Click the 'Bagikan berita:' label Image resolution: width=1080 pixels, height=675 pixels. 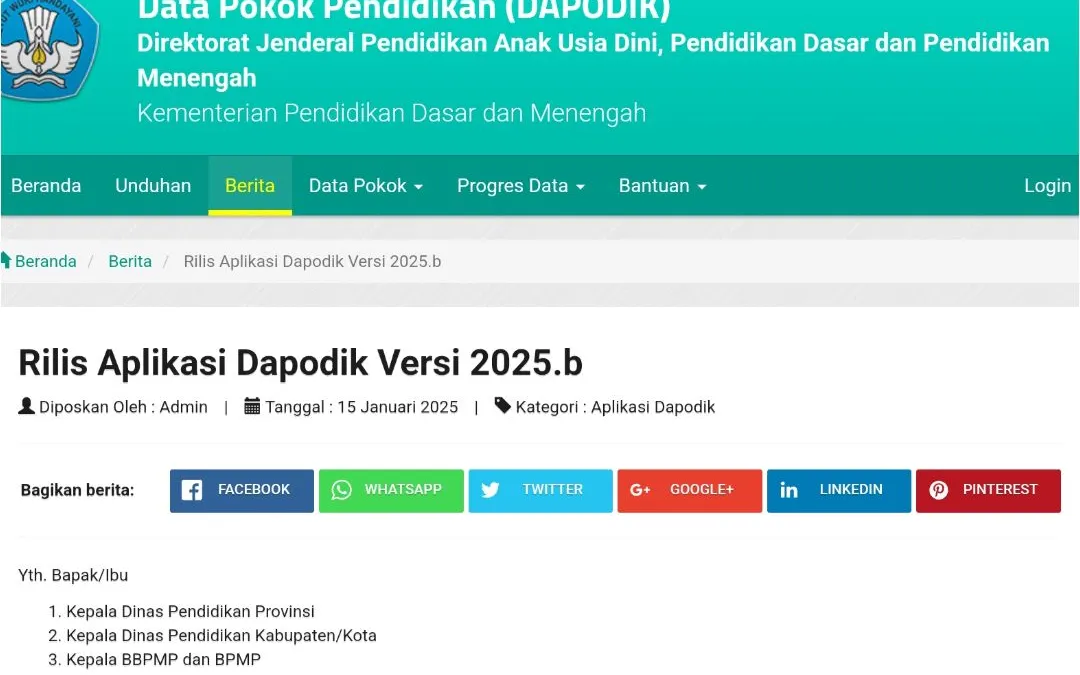coord(77,490)
